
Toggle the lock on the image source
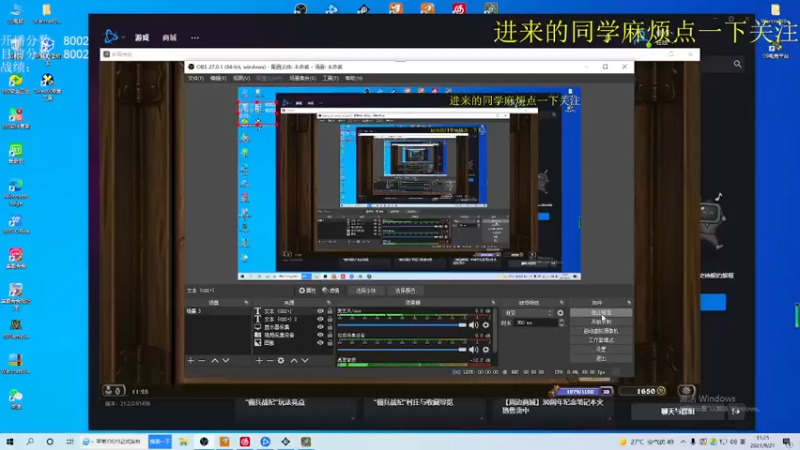click(x=330, y=343)
